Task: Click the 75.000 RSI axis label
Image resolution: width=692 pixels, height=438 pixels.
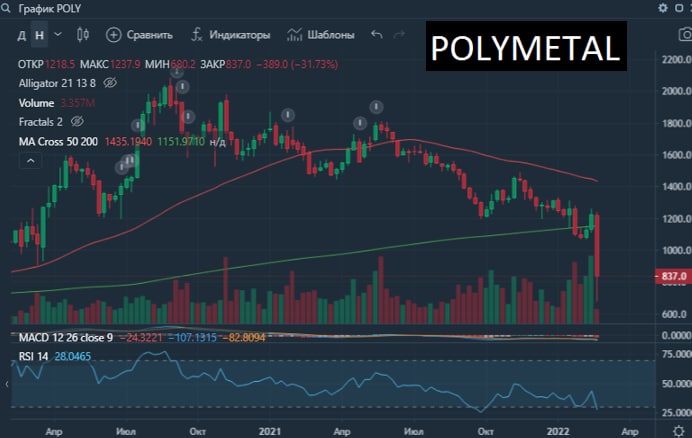Action: 677,354
